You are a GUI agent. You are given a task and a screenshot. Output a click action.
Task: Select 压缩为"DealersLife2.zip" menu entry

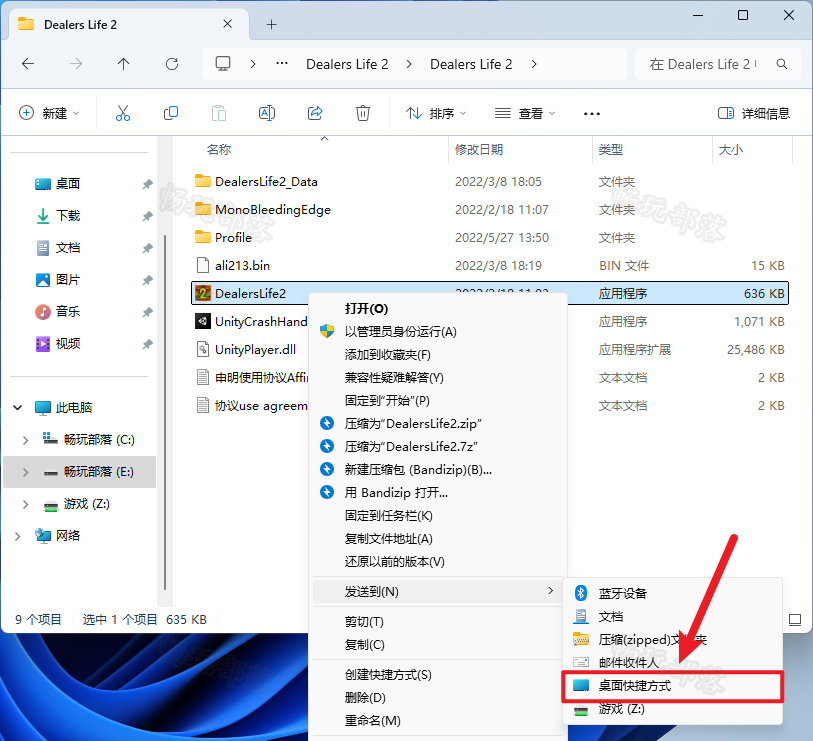438,424
